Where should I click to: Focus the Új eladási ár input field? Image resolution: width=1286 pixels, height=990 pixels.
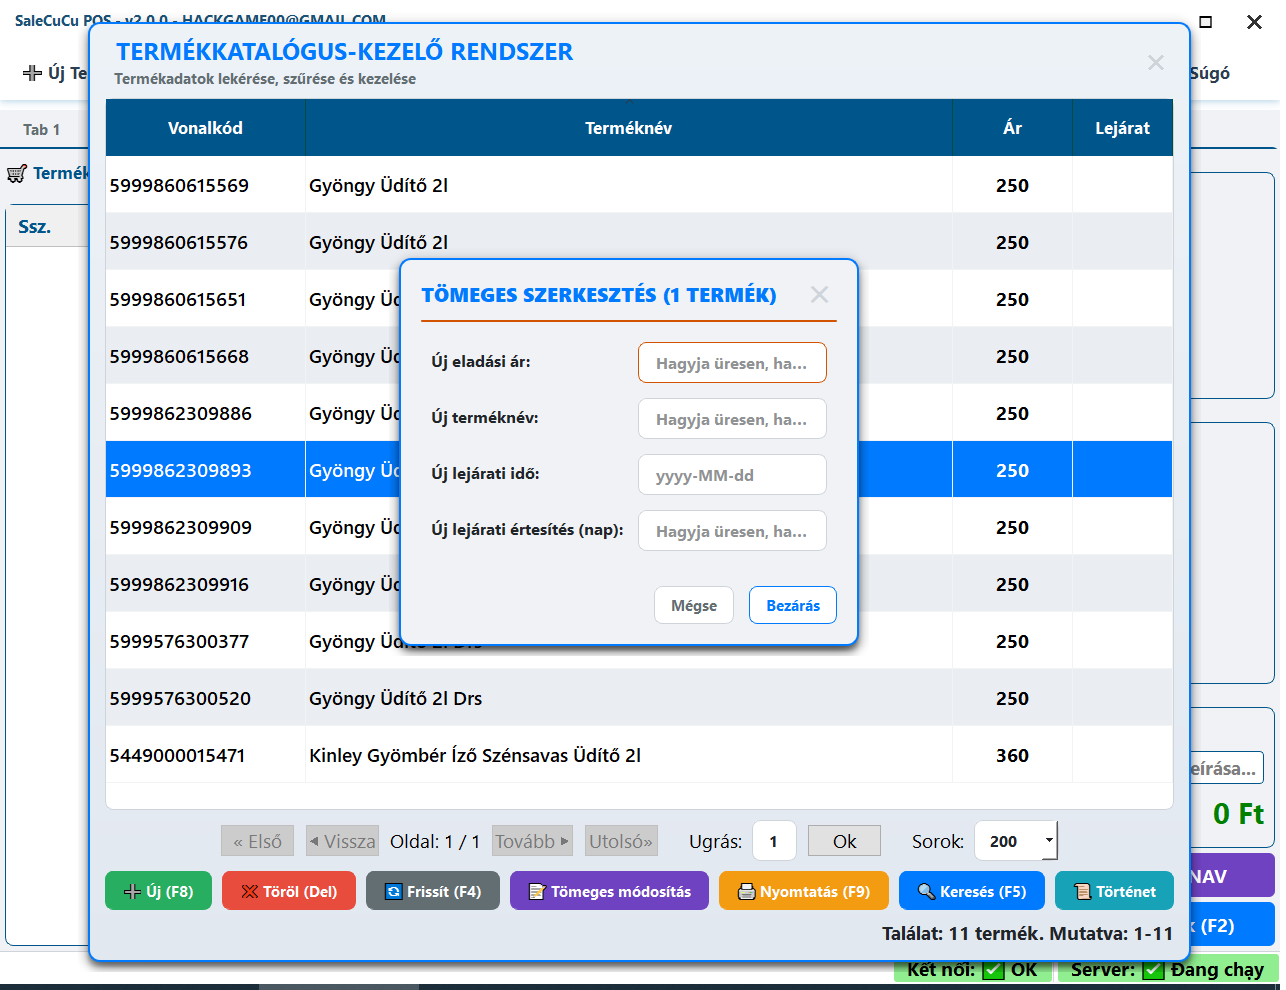[732, 363]
